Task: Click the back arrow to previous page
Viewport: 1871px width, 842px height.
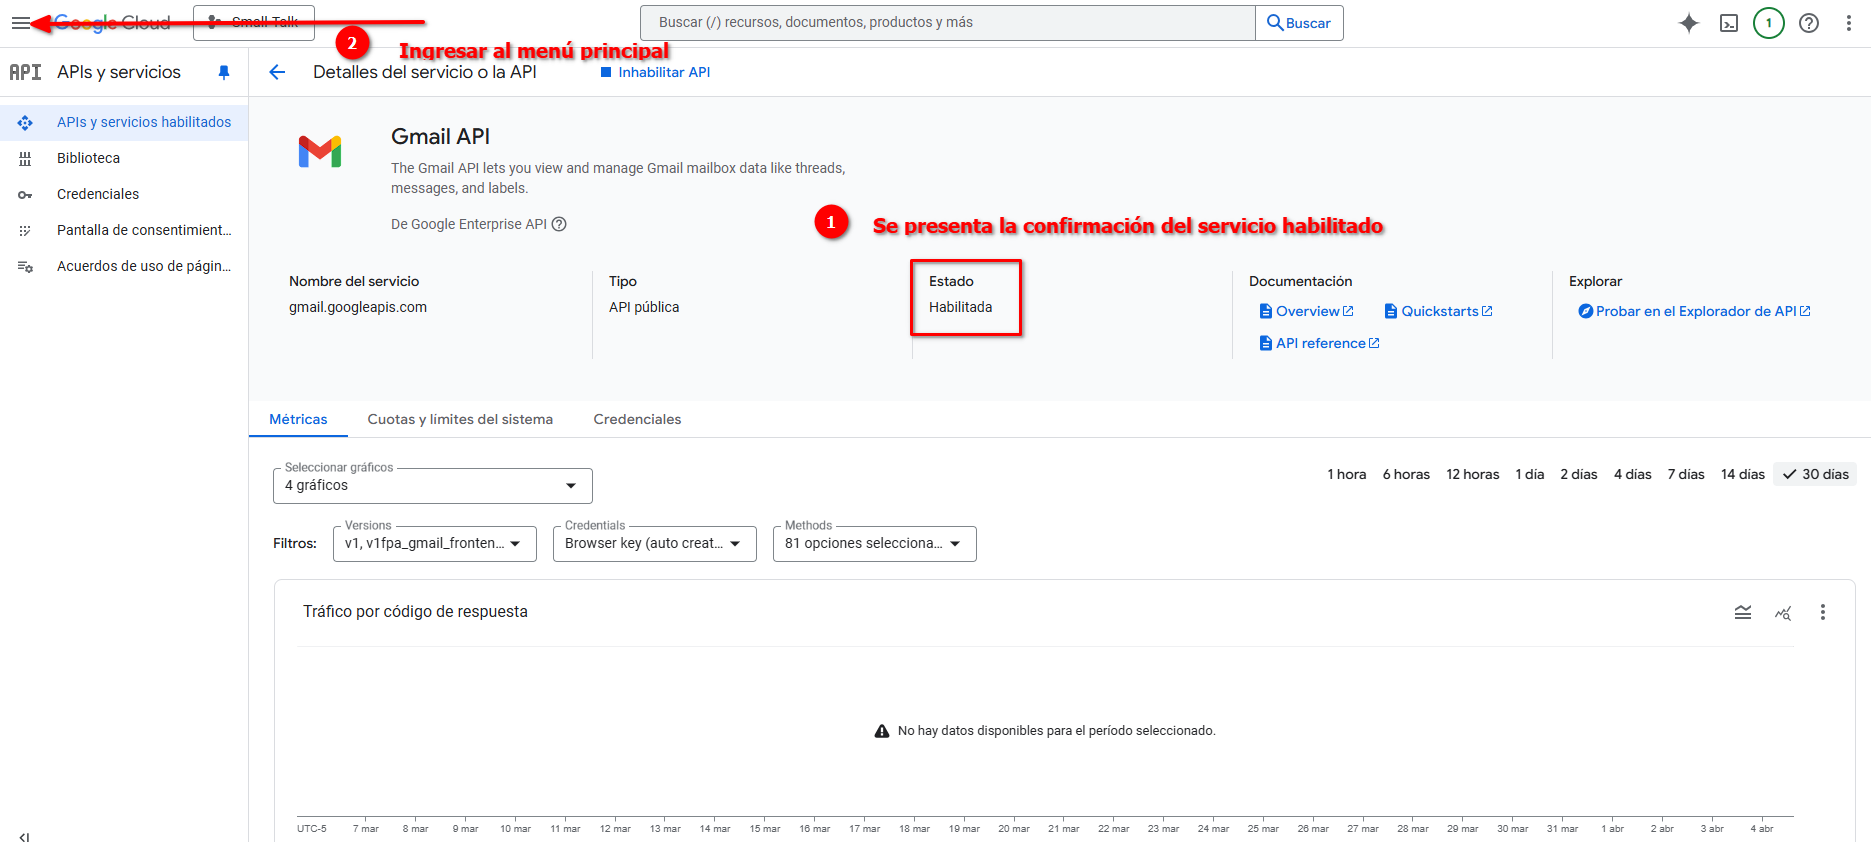Action: point(277,72)
